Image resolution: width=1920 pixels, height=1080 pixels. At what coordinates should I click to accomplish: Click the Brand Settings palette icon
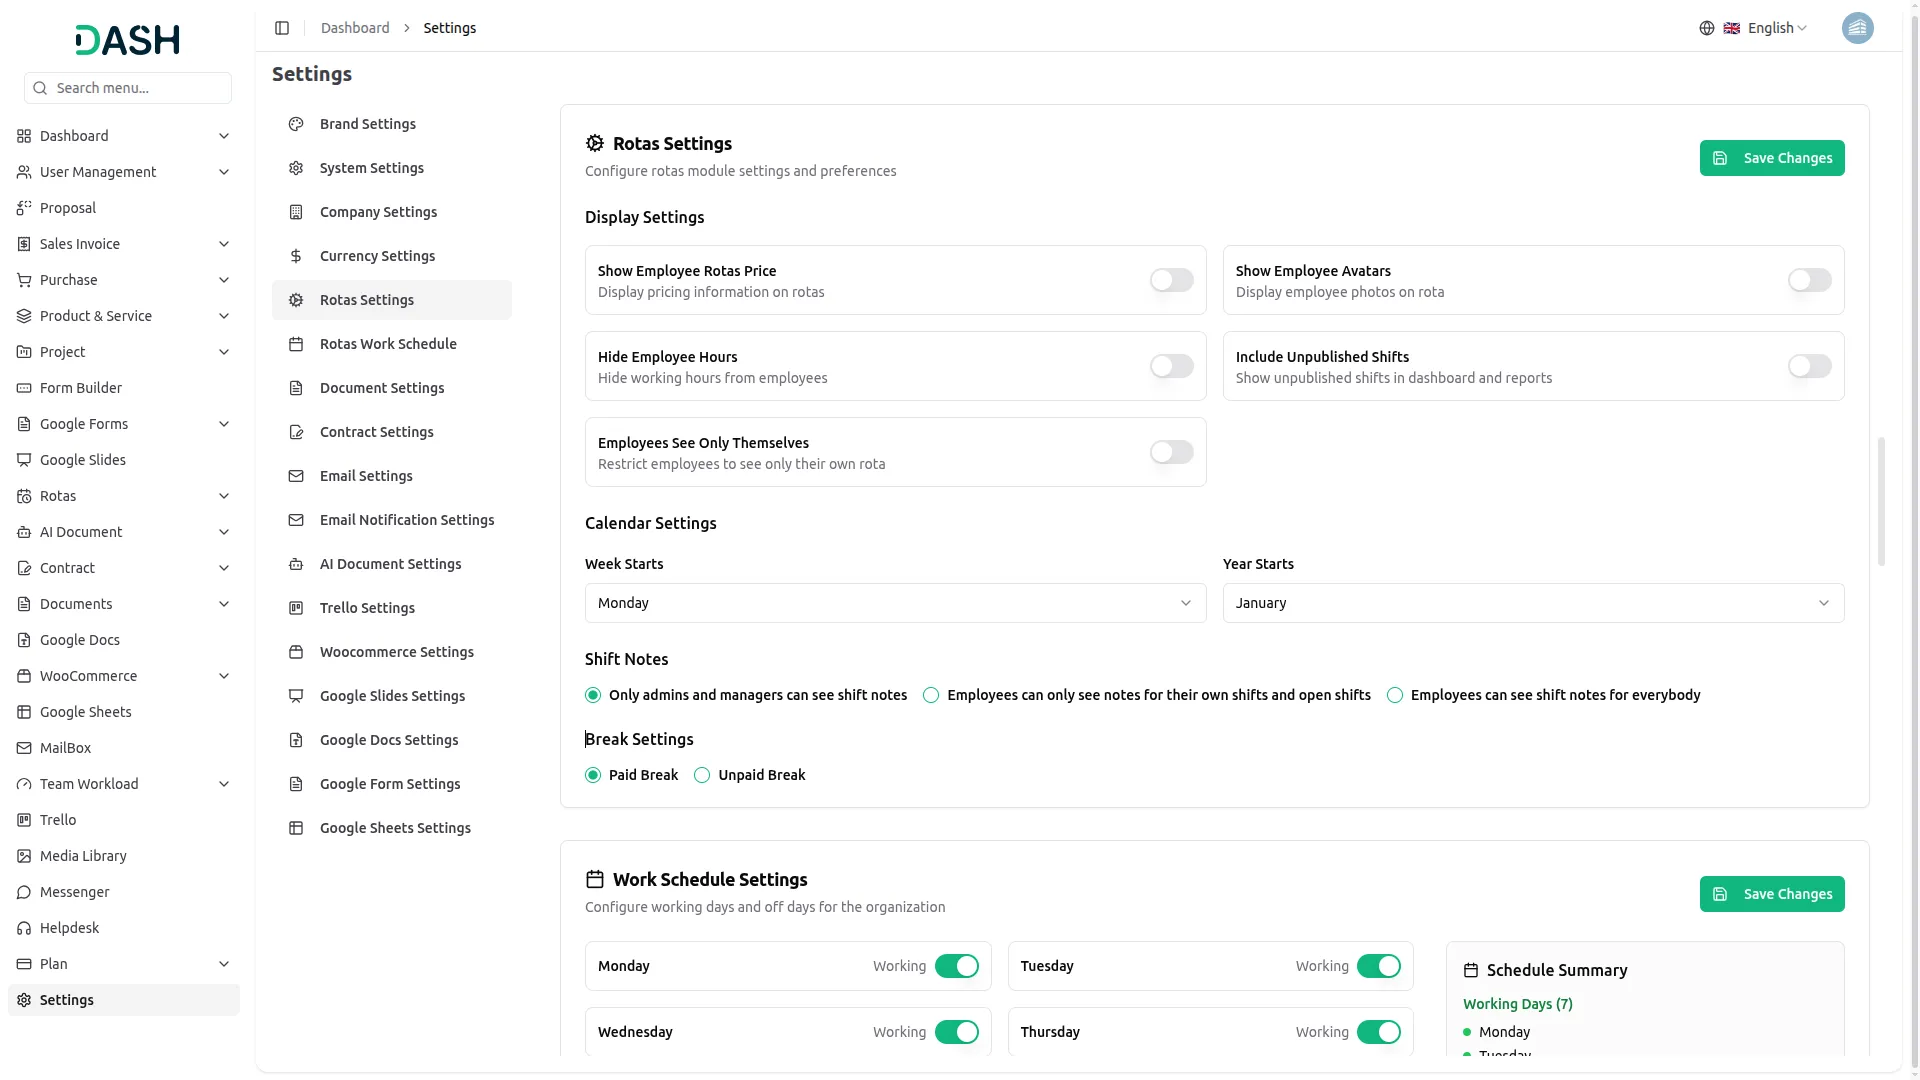coord(296,124)
